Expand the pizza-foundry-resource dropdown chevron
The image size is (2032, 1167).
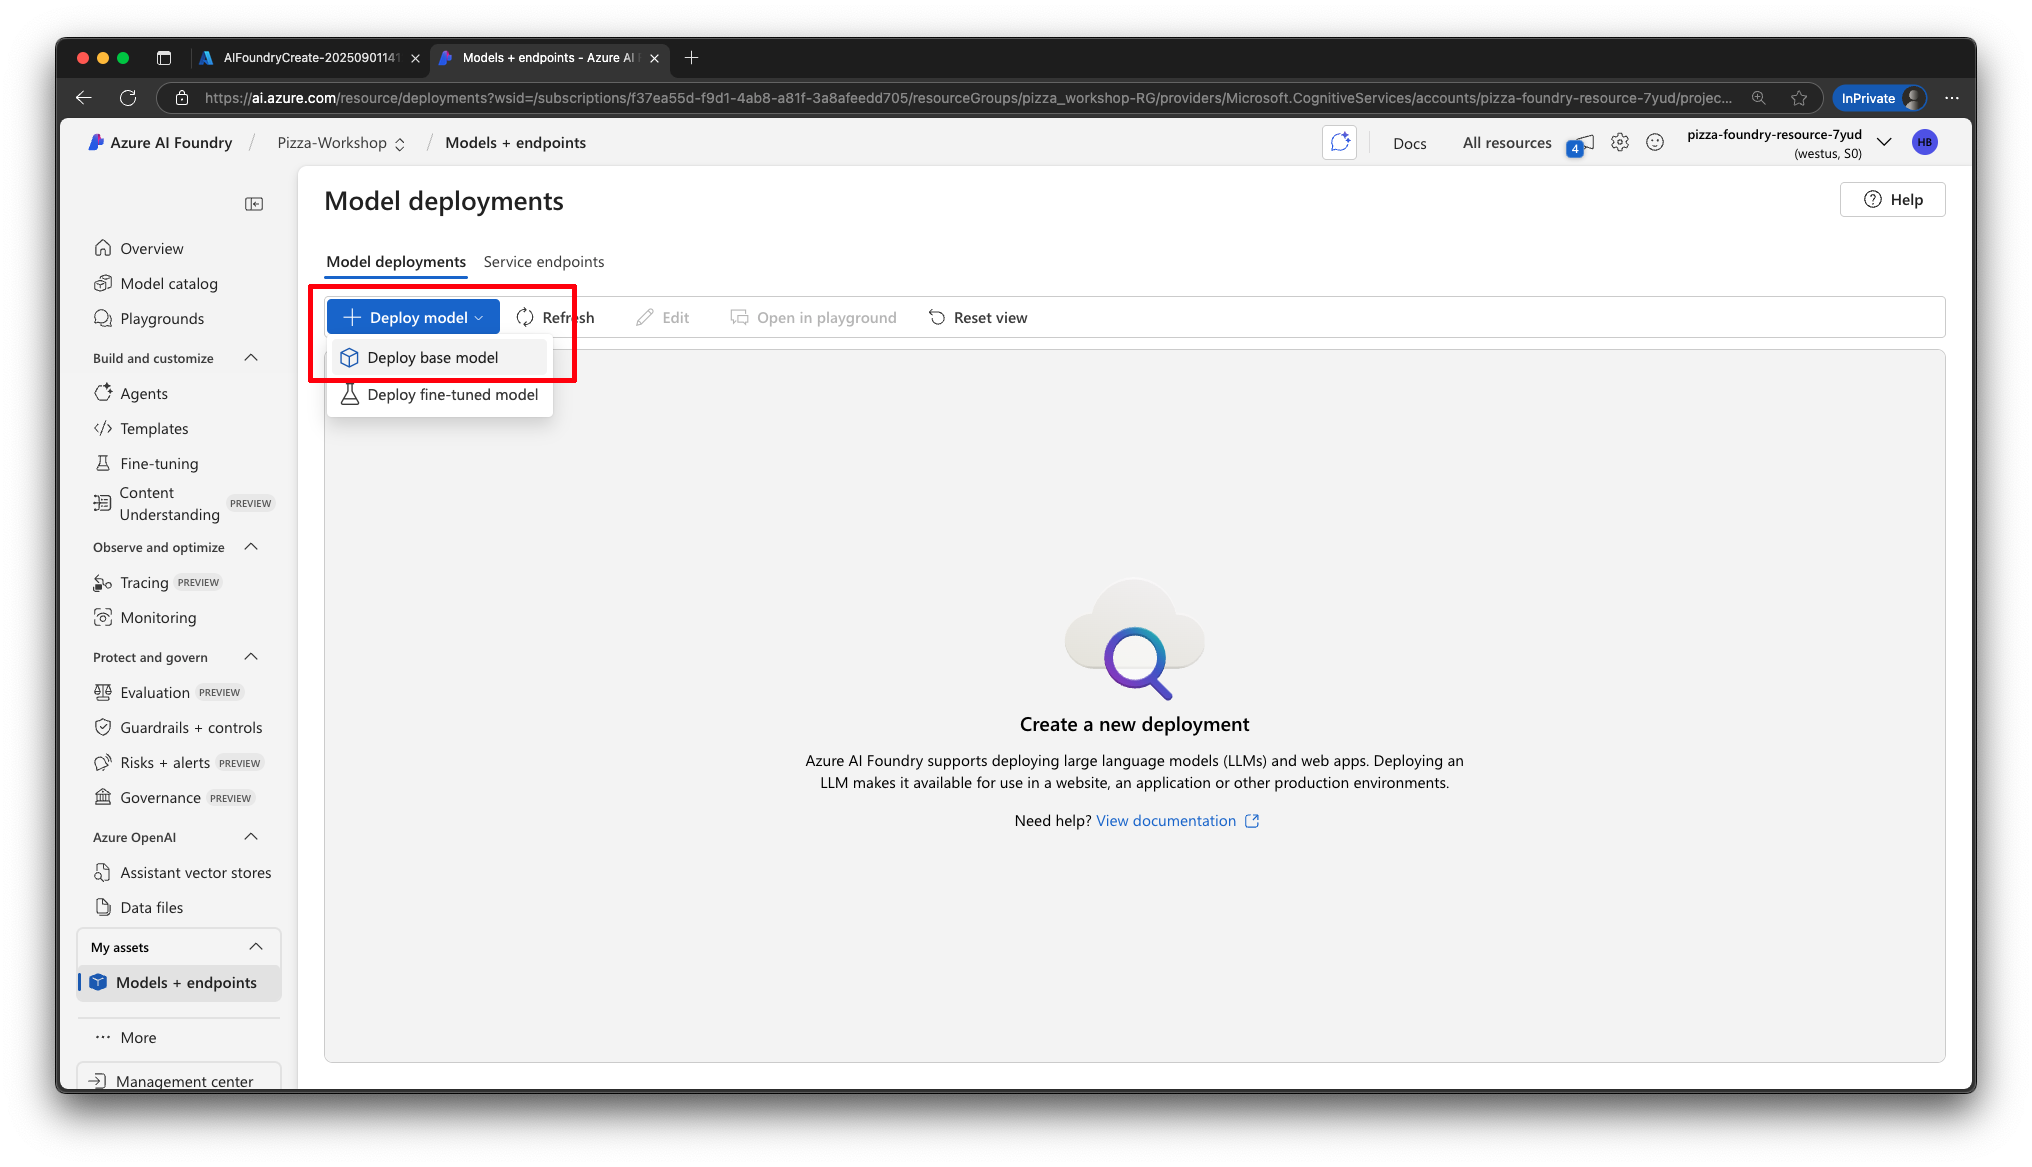[x=1884, y=143]
